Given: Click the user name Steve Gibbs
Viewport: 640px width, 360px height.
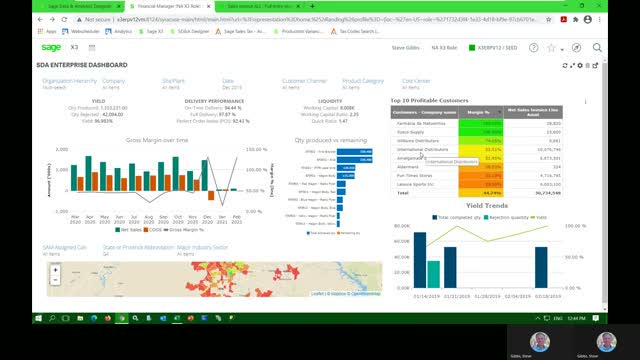Looking at the screenshot, I should [406, 48].
